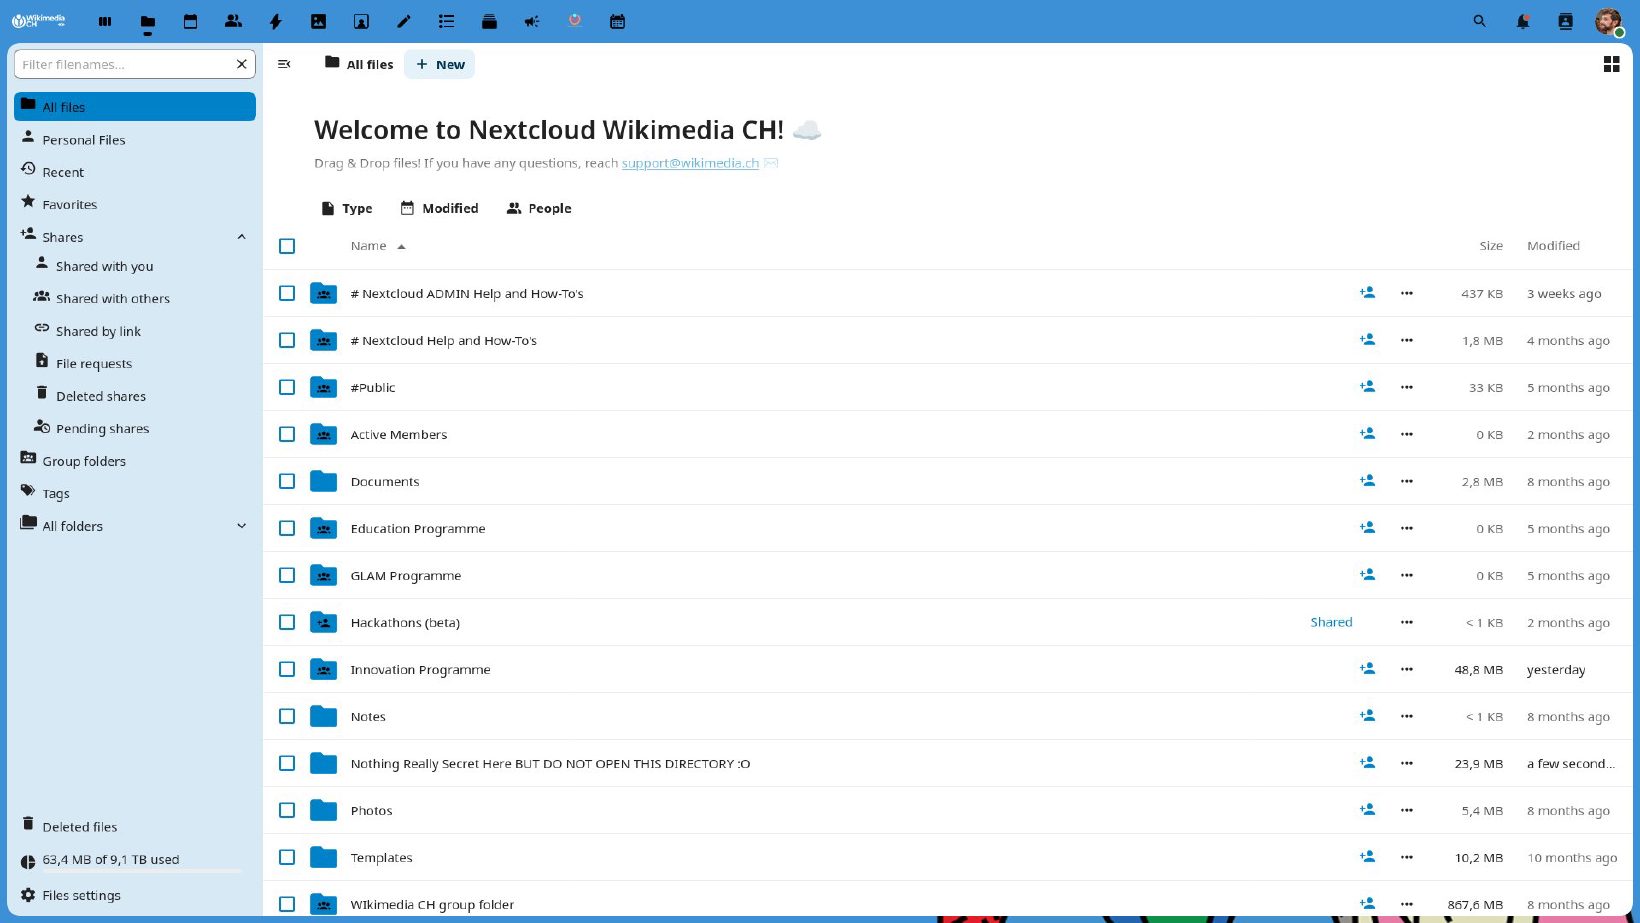
Task: Click the Shared label on Hackathons (beta)
Action: (1331, 622)
